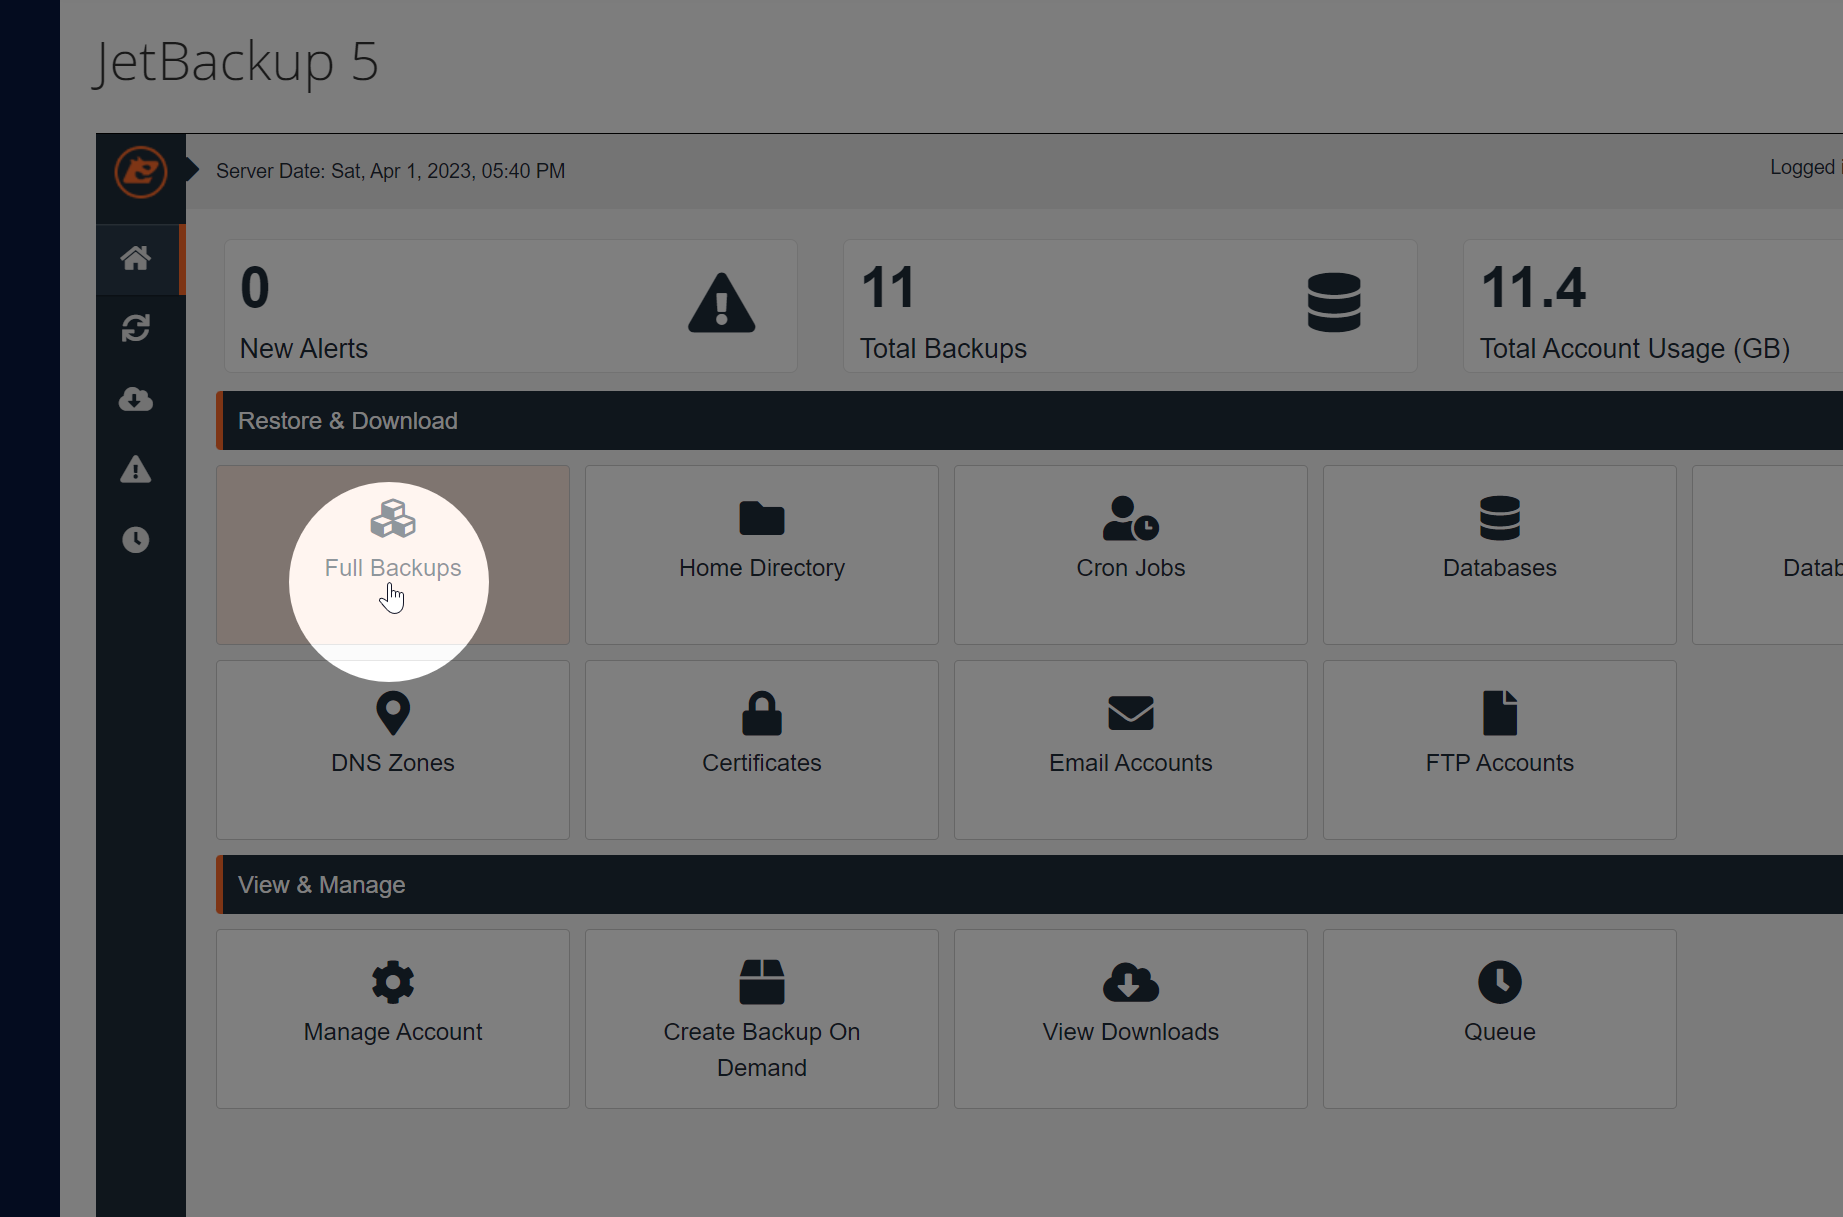Viewport: 1843px width, 1217px height.
Task: Open the Queue label in View & Manage
Action: coord(1500,1032)
